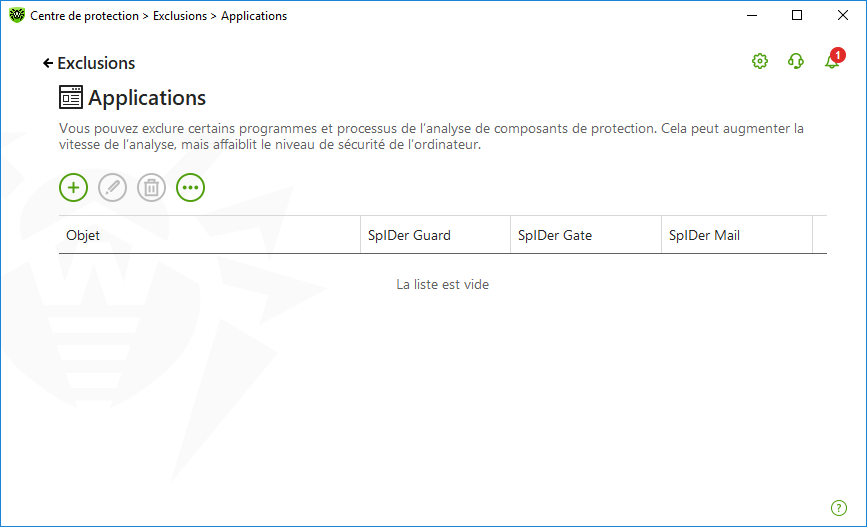Open settings via gear icon
This screenshot has height=527, width=867.
(760, 61)
